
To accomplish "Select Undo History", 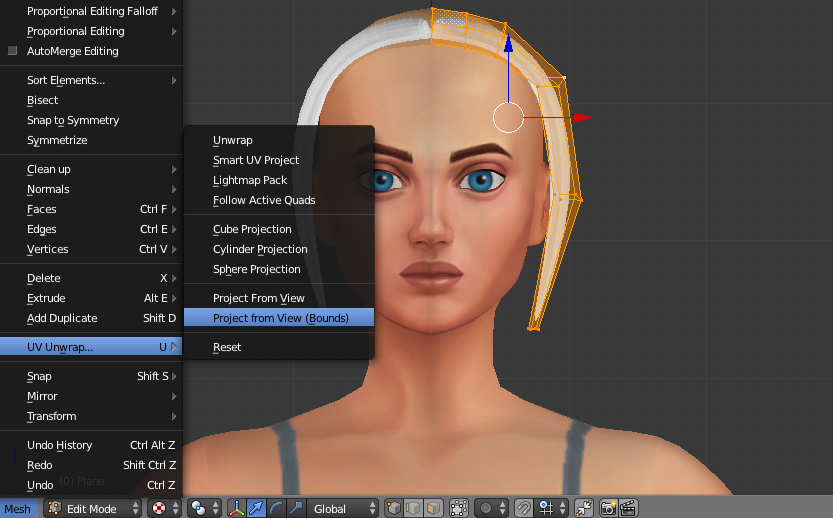I will [91, 445].
